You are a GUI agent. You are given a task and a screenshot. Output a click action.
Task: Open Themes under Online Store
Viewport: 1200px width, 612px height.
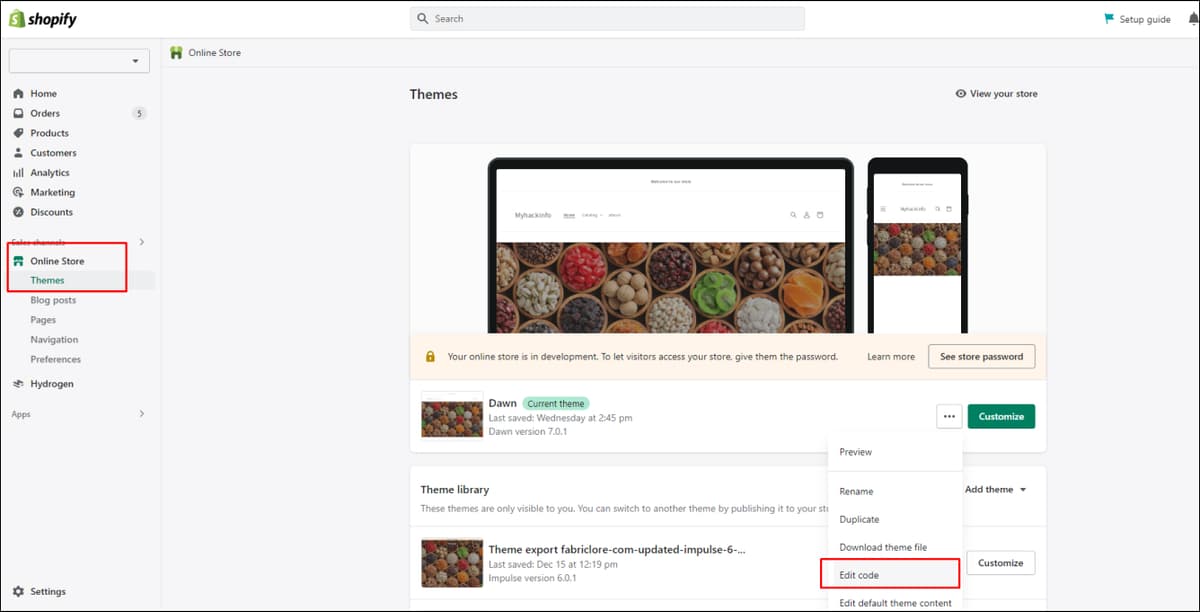coord(47,281)
